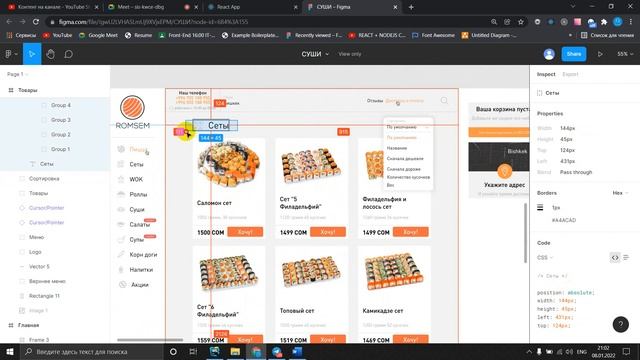This screenshot has height=360, width=640.
Task: Click the Present play icon
Action: 600,54
